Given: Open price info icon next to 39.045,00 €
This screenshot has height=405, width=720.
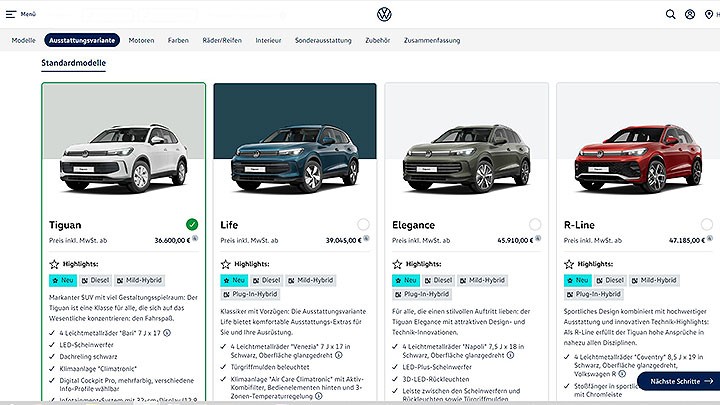Looking at the screenshot, I should pos(366,238).
